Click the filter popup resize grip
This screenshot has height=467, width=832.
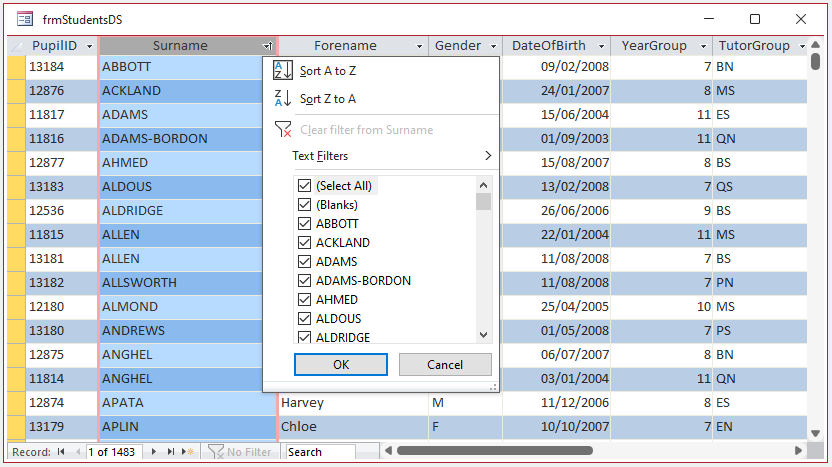click(493, 387)
